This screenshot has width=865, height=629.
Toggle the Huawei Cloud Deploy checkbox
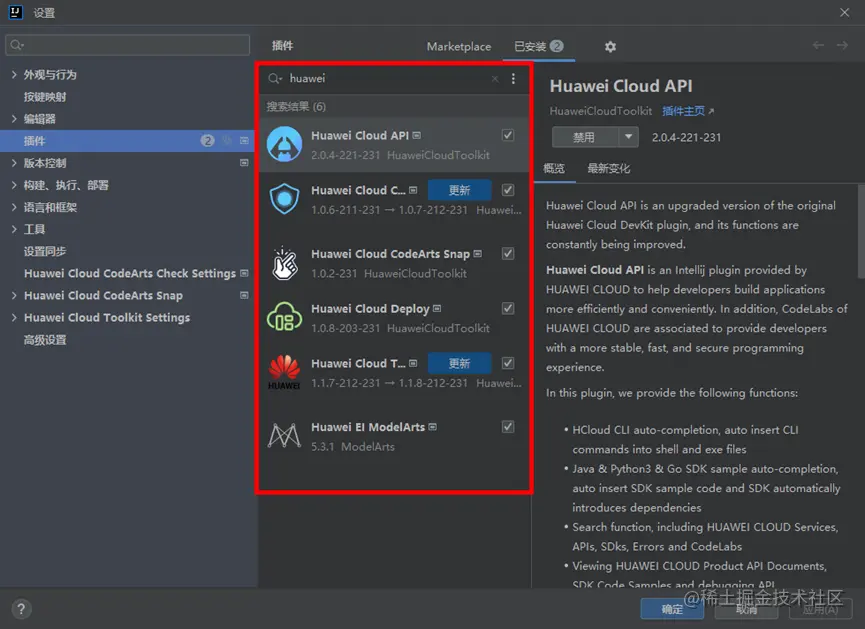click(508, 308)
